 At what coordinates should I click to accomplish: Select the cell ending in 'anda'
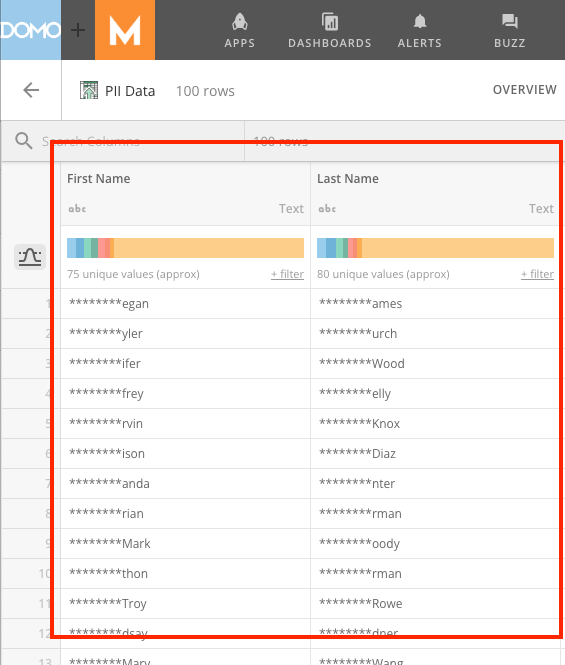coord(185,484)
